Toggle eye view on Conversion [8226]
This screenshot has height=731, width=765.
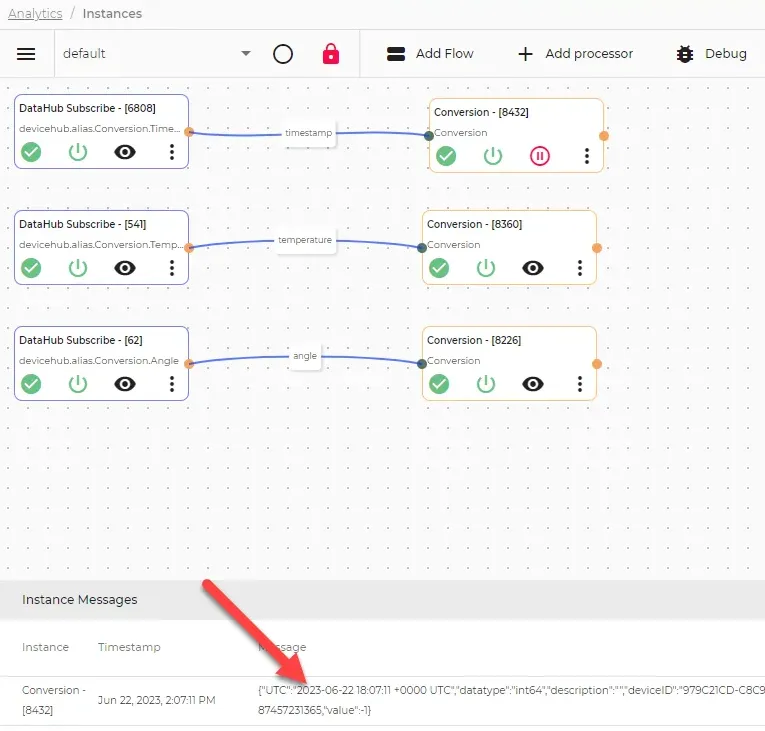[x=533, y=384]
